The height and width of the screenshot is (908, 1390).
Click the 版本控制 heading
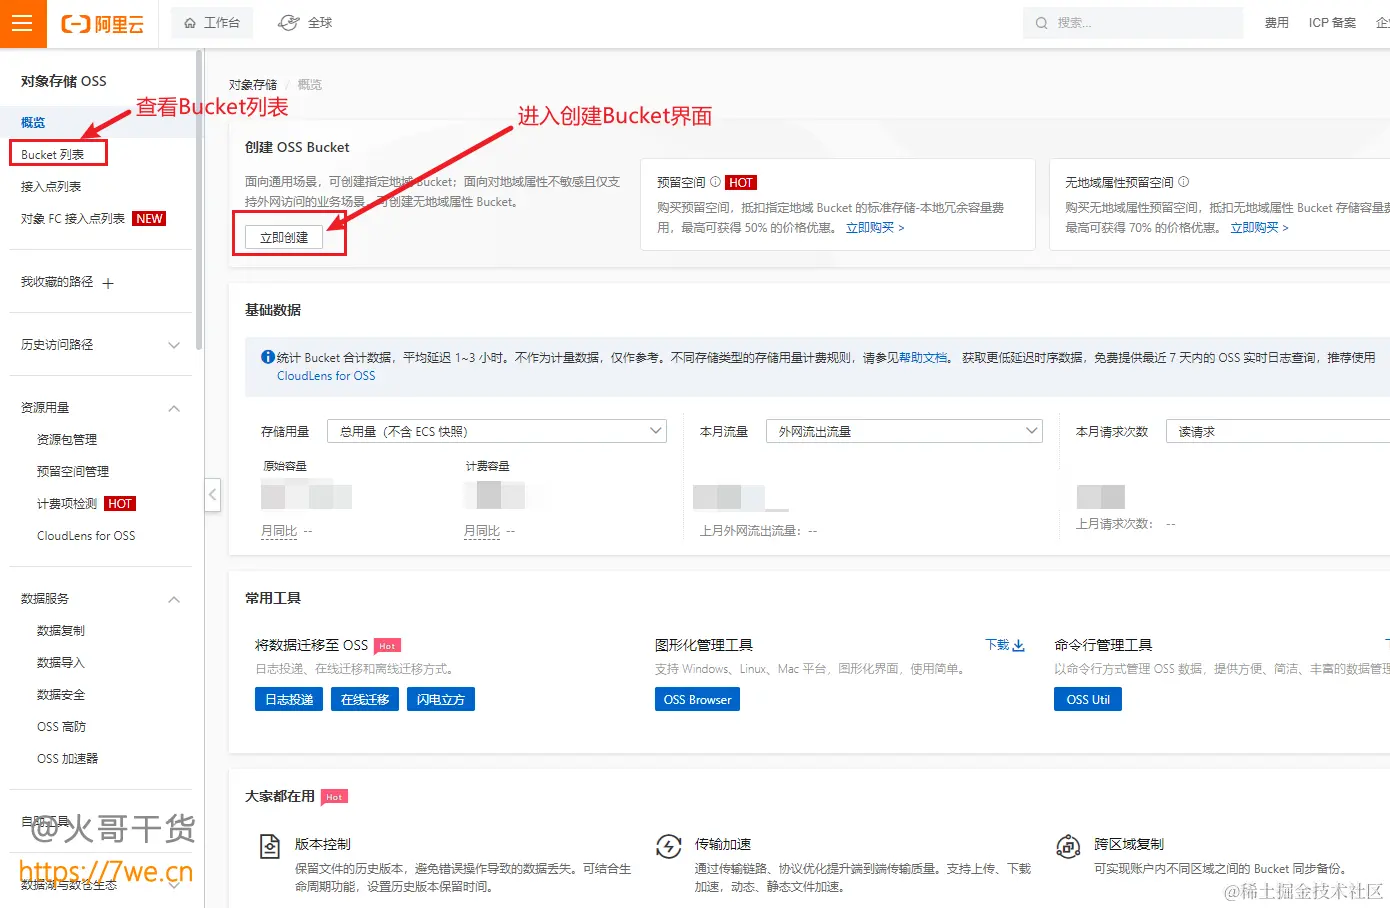pos(323,844)
